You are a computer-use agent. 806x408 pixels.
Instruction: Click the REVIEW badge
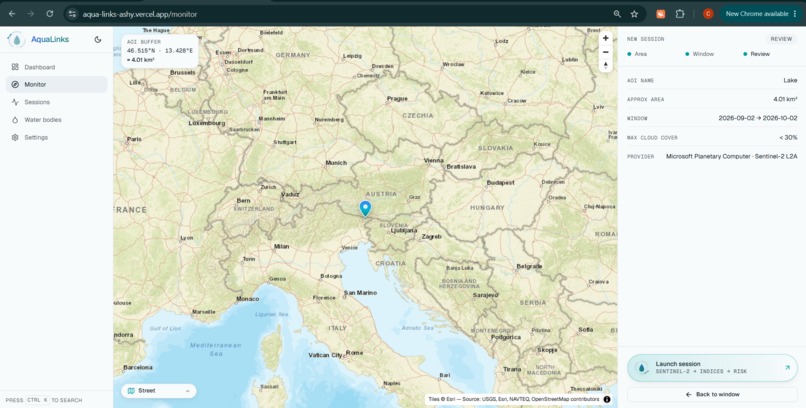[x=781, y=39]
